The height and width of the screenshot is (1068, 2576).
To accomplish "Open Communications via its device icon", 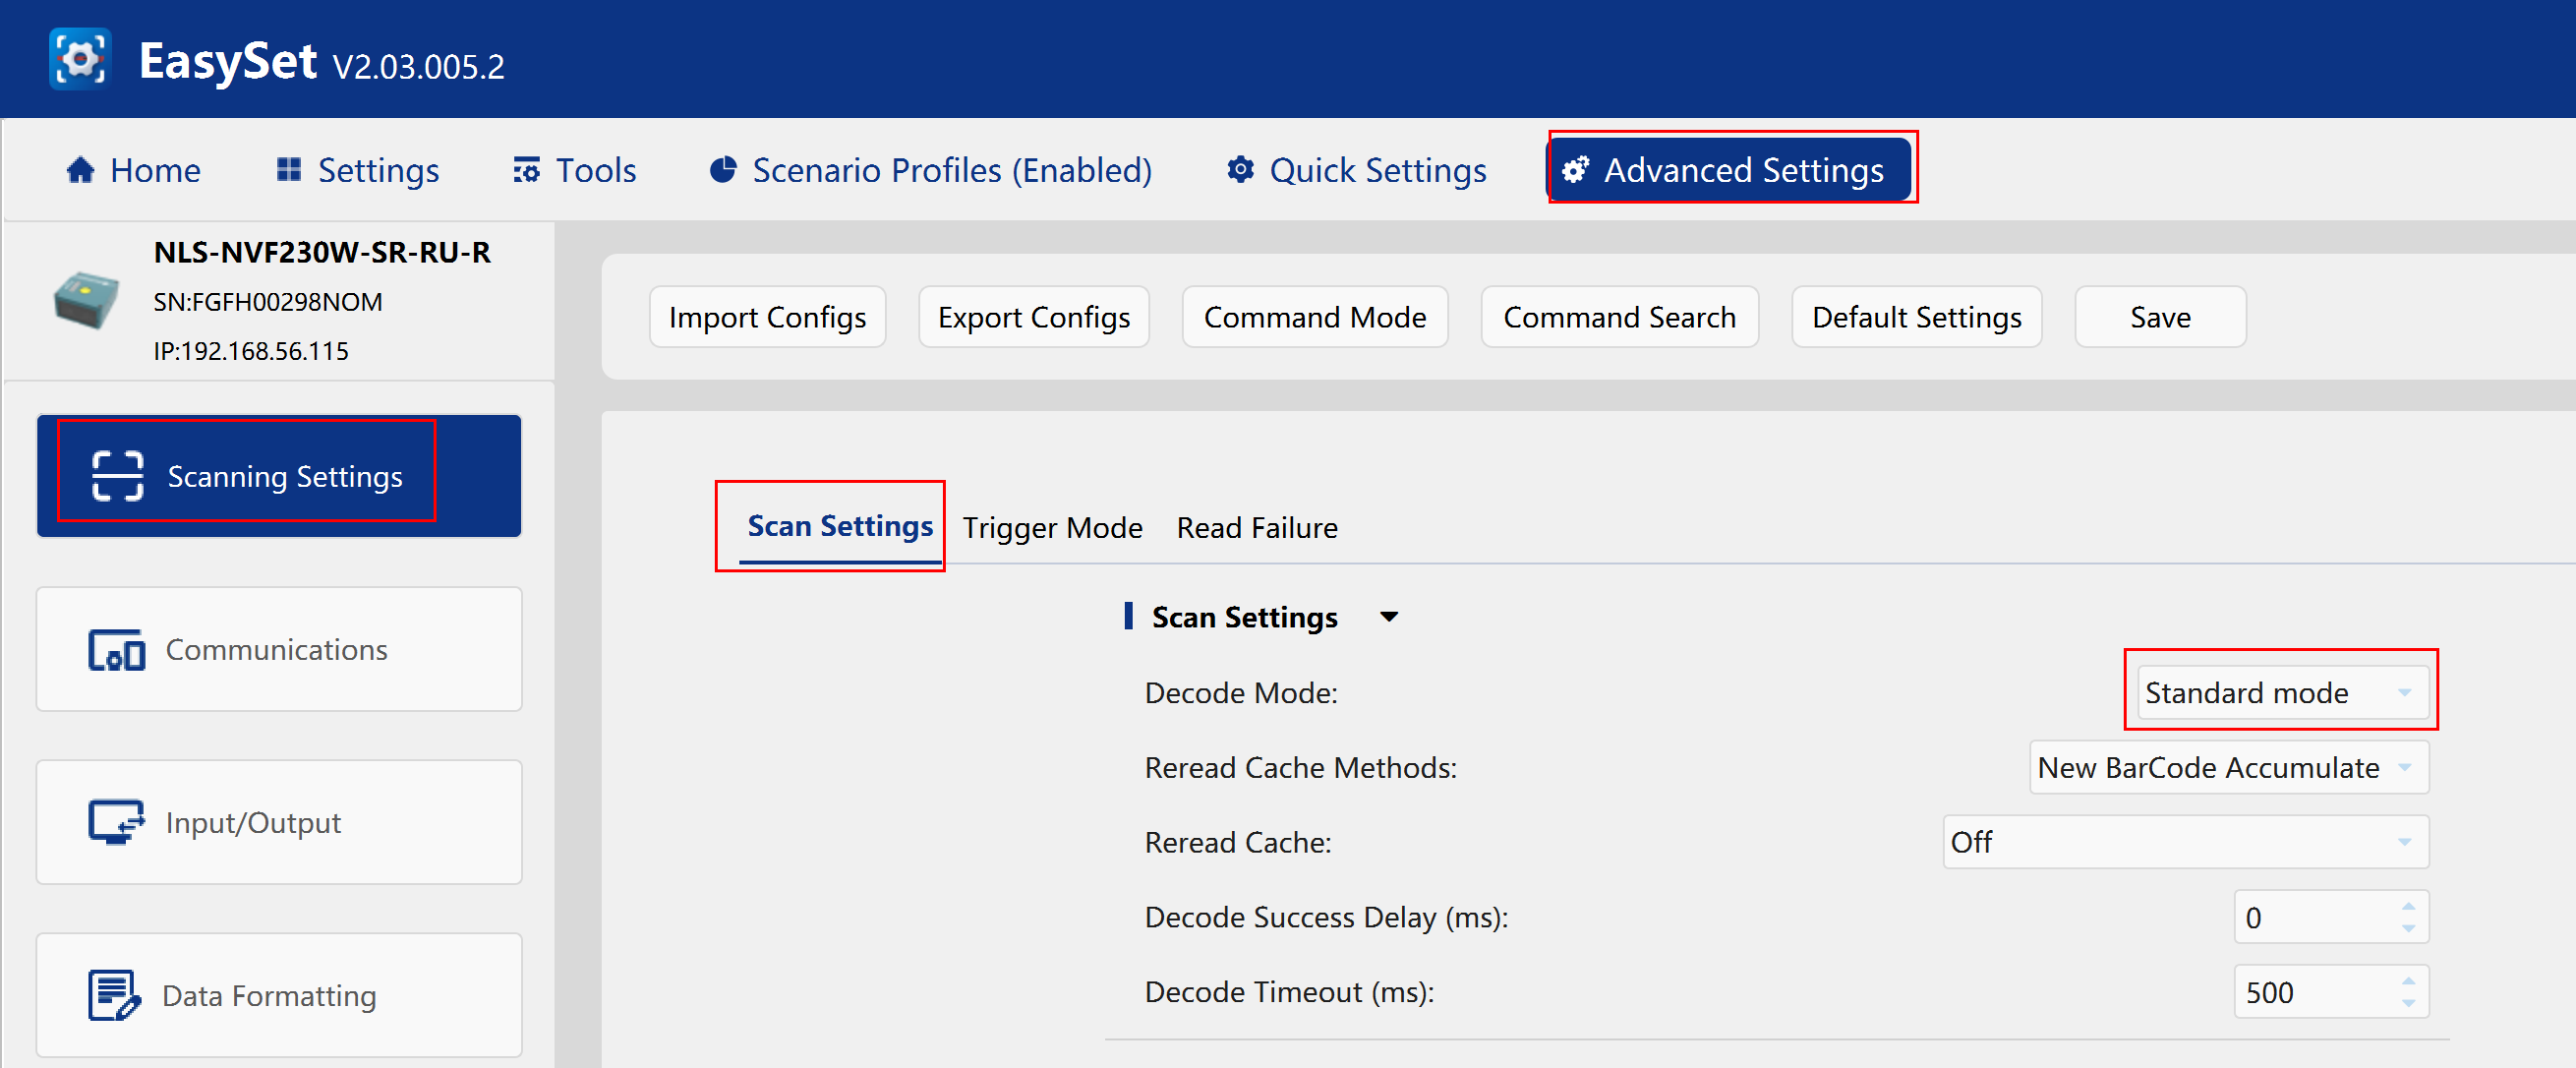I will 117,650.
